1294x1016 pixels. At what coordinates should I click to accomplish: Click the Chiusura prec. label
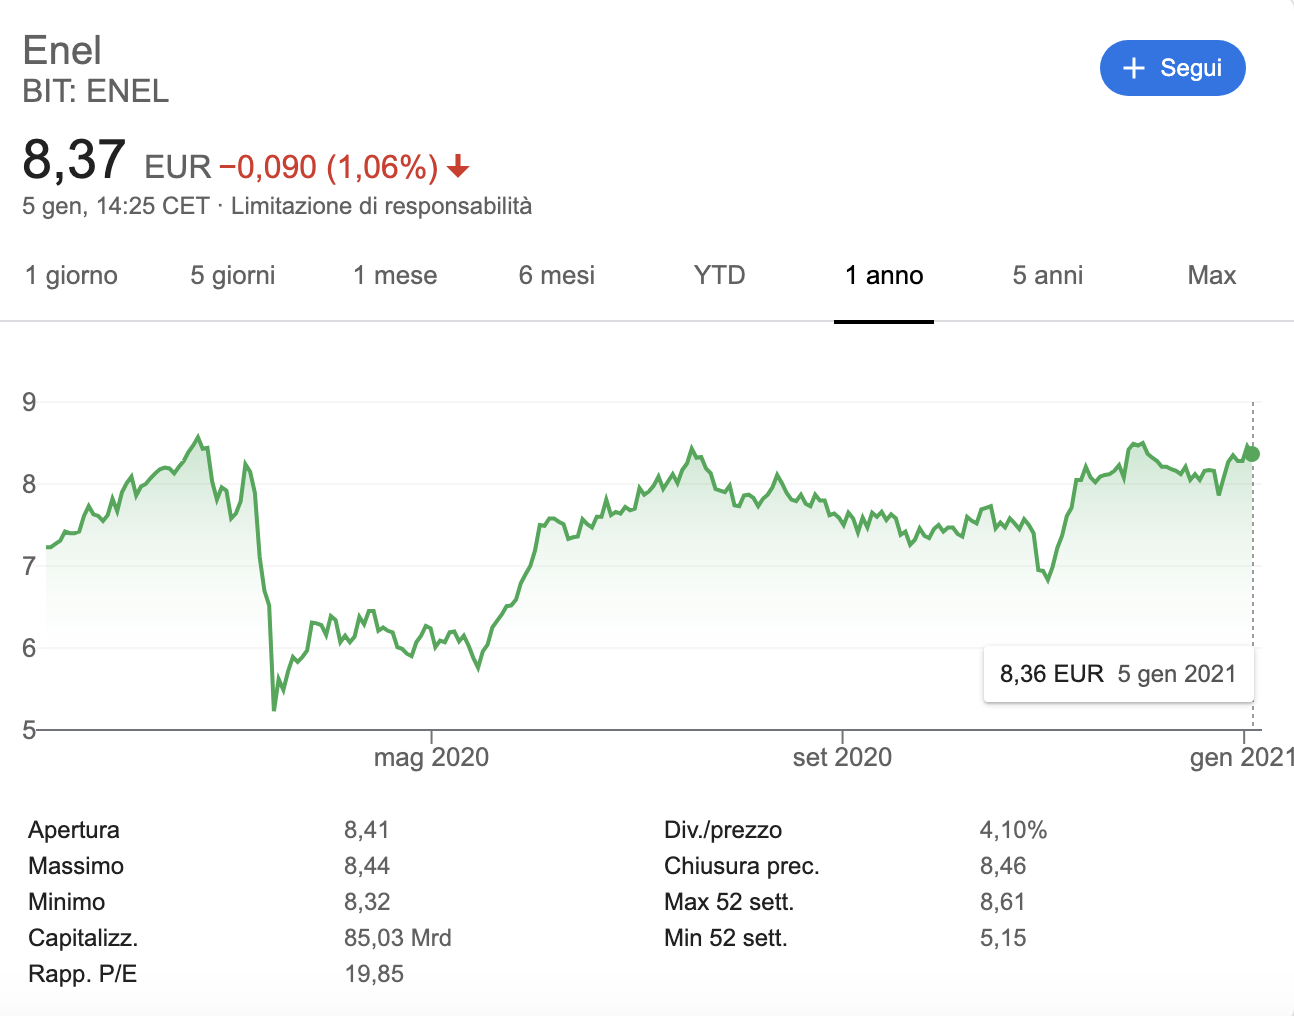pyautogui.click(x=741, y=866)
